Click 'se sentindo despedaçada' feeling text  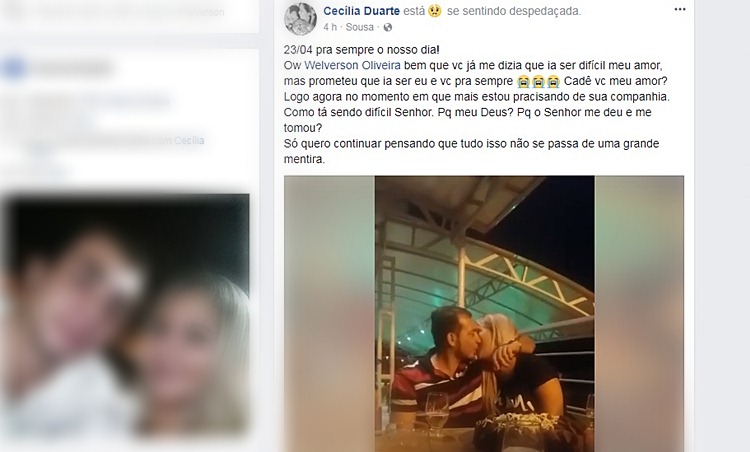pos(514,11)
